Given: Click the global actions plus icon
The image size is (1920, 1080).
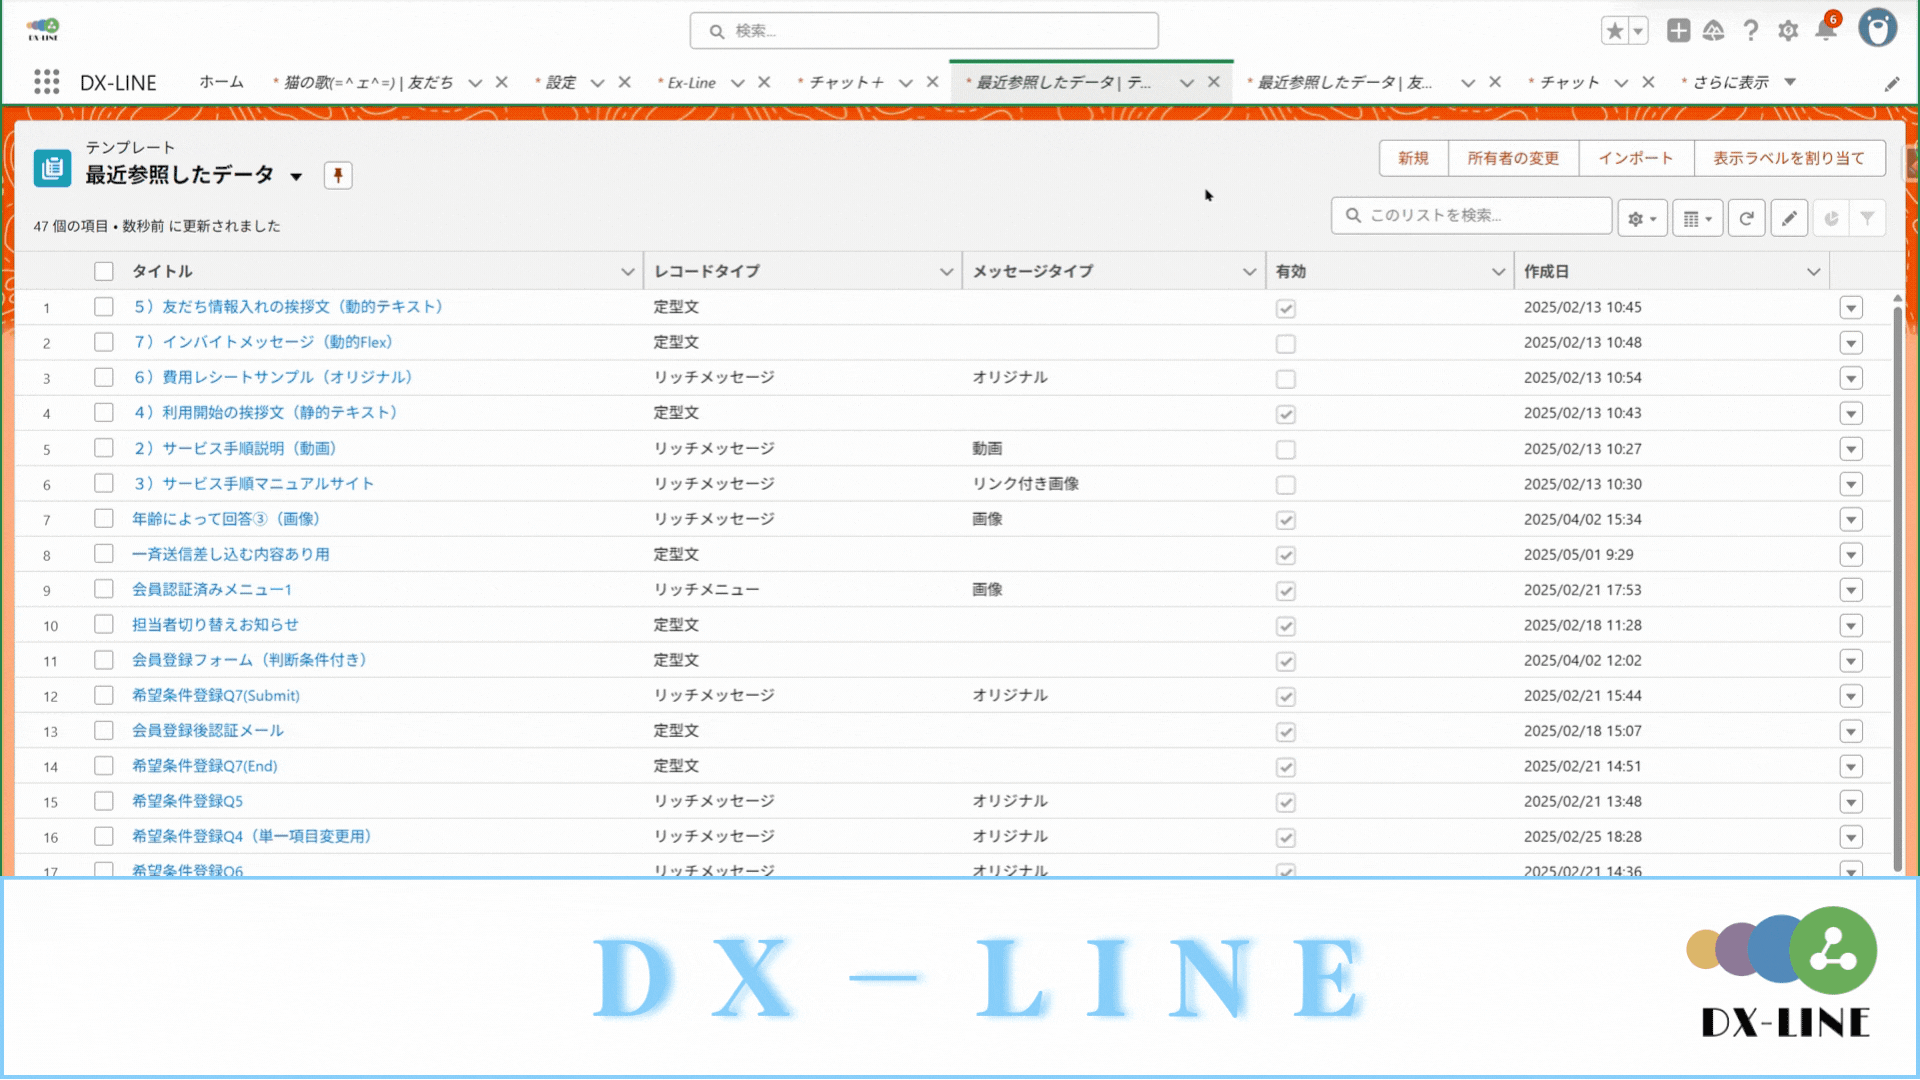Looking at the screenshot, I should [x=1678, y=31].
